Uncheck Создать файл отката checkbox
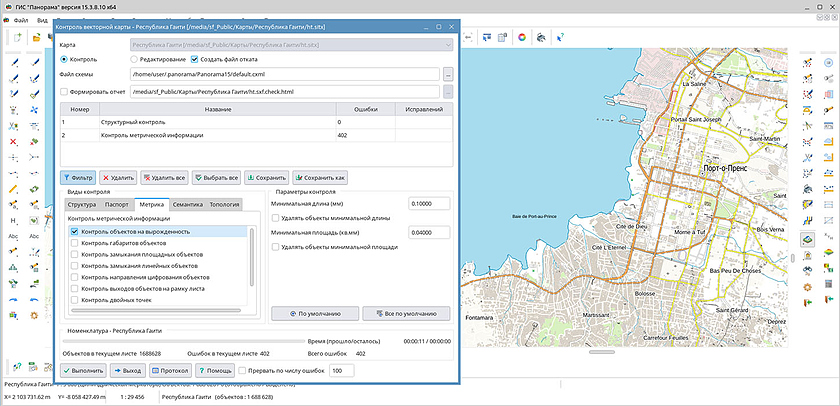 [194, 60]
